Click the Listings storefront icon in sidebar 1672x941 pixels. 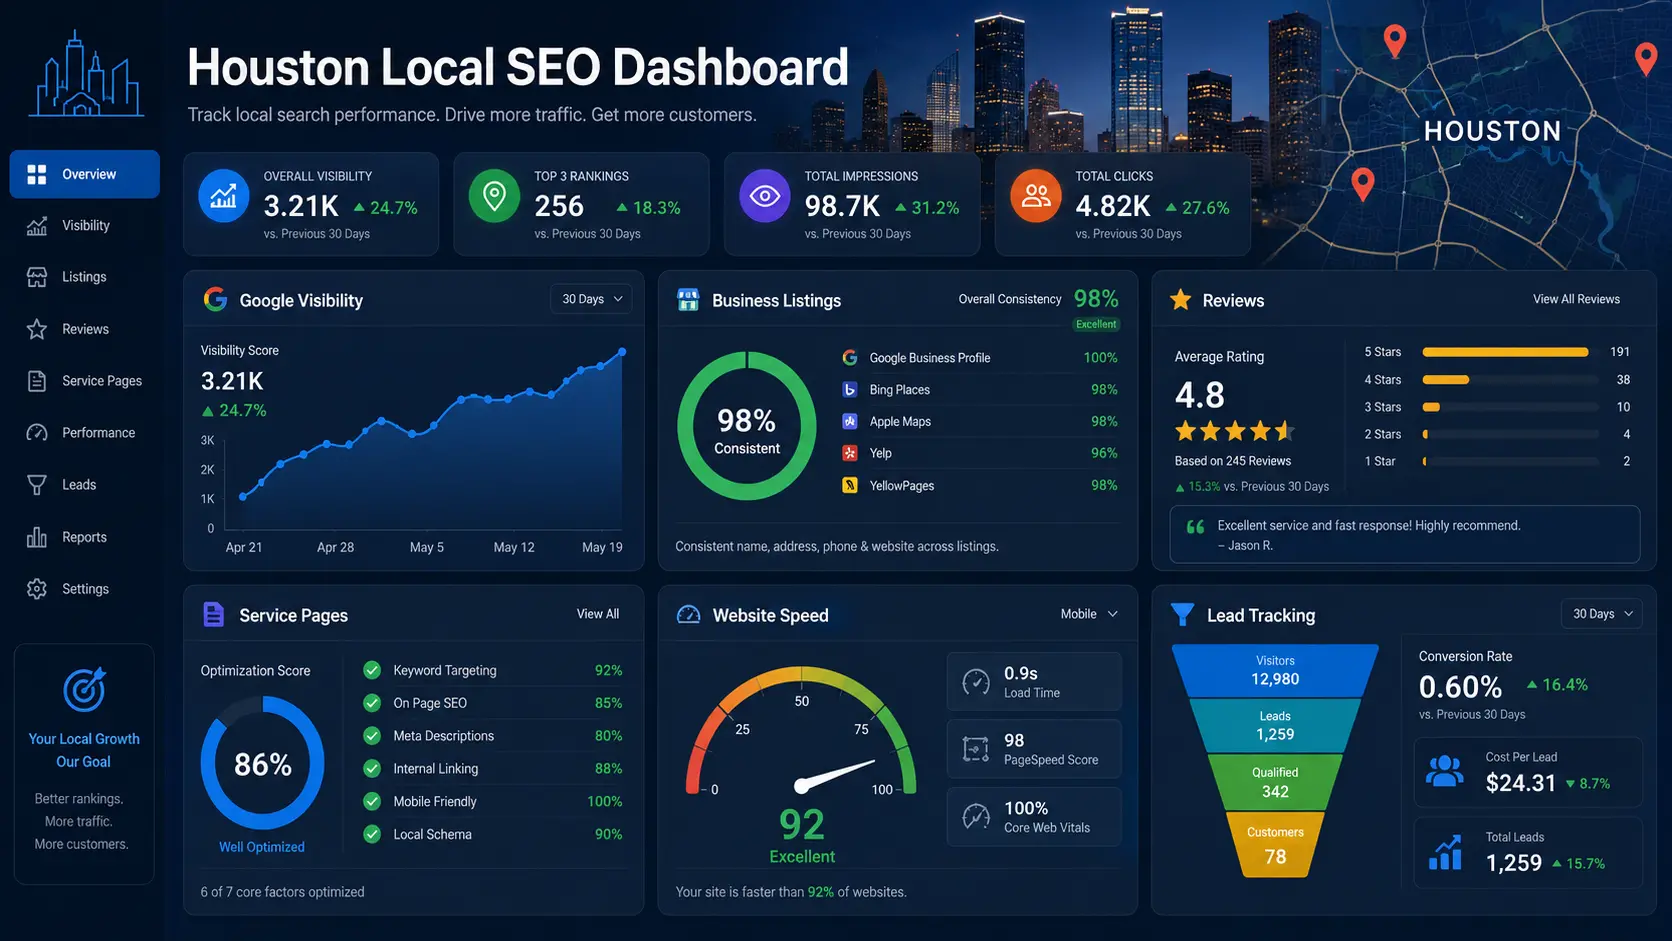(x=37, y=277)
